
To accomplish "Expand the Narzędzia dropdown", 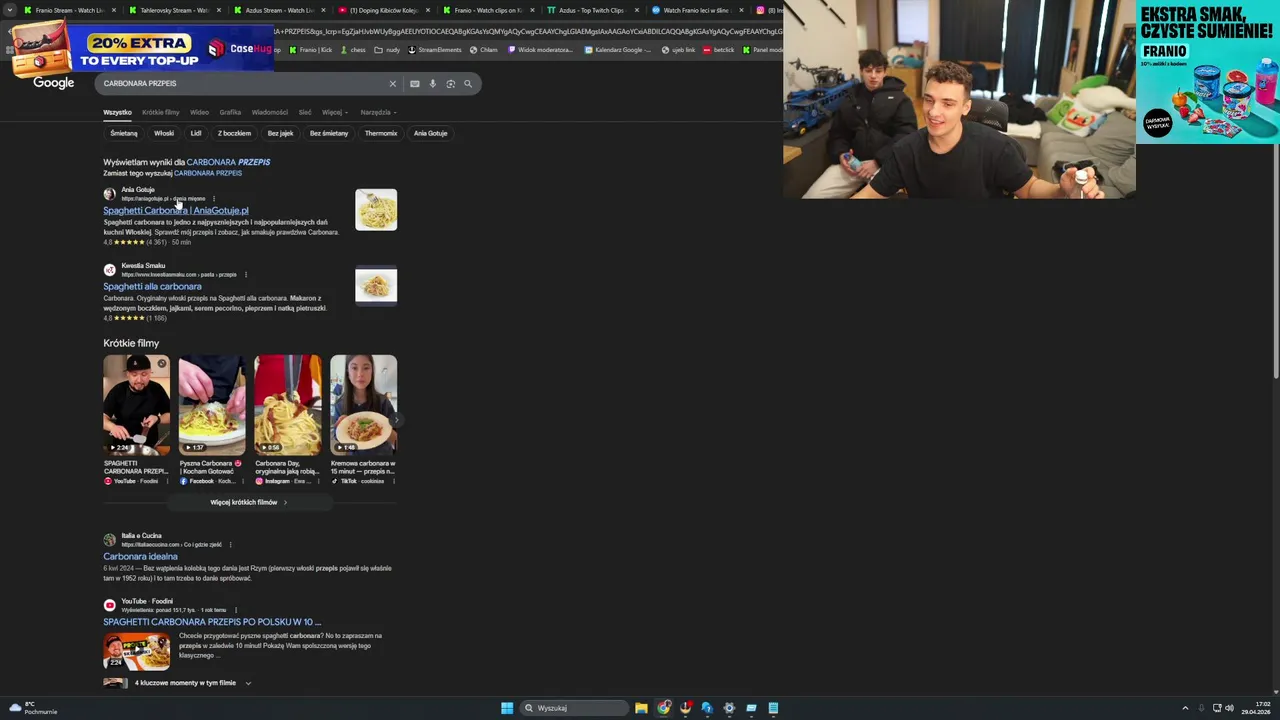I will 379,112.
